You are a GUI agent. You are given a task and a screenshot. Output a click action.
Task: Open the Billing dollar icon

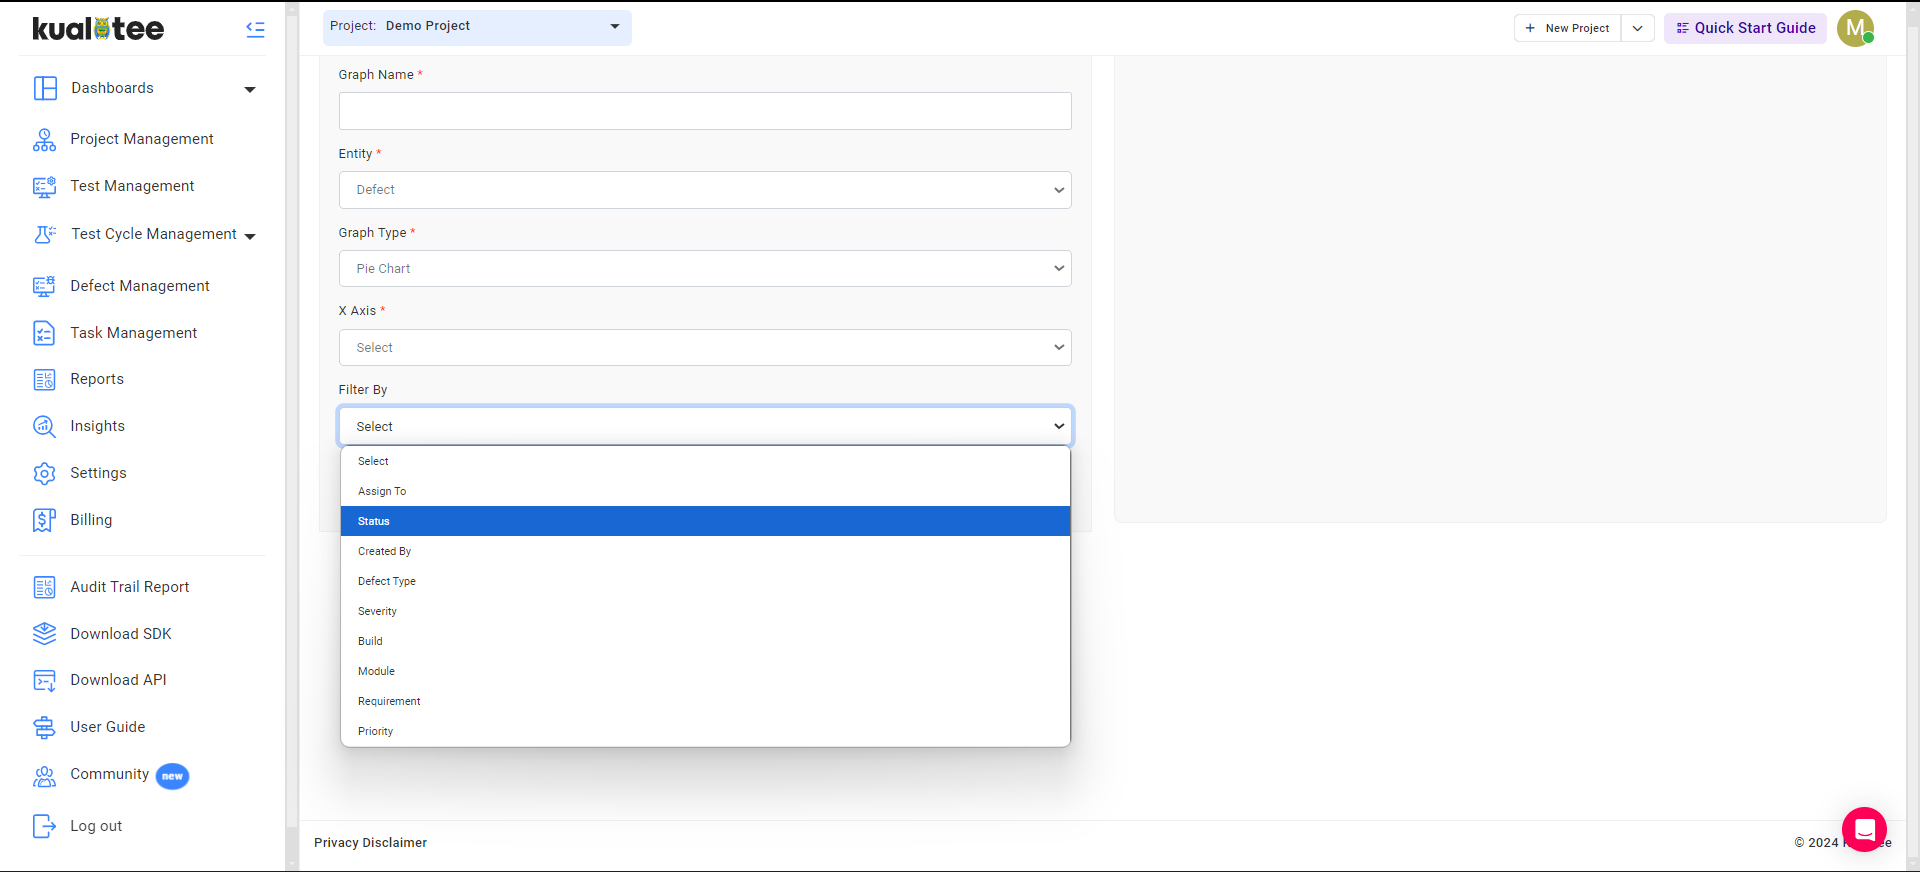point(45,520)
